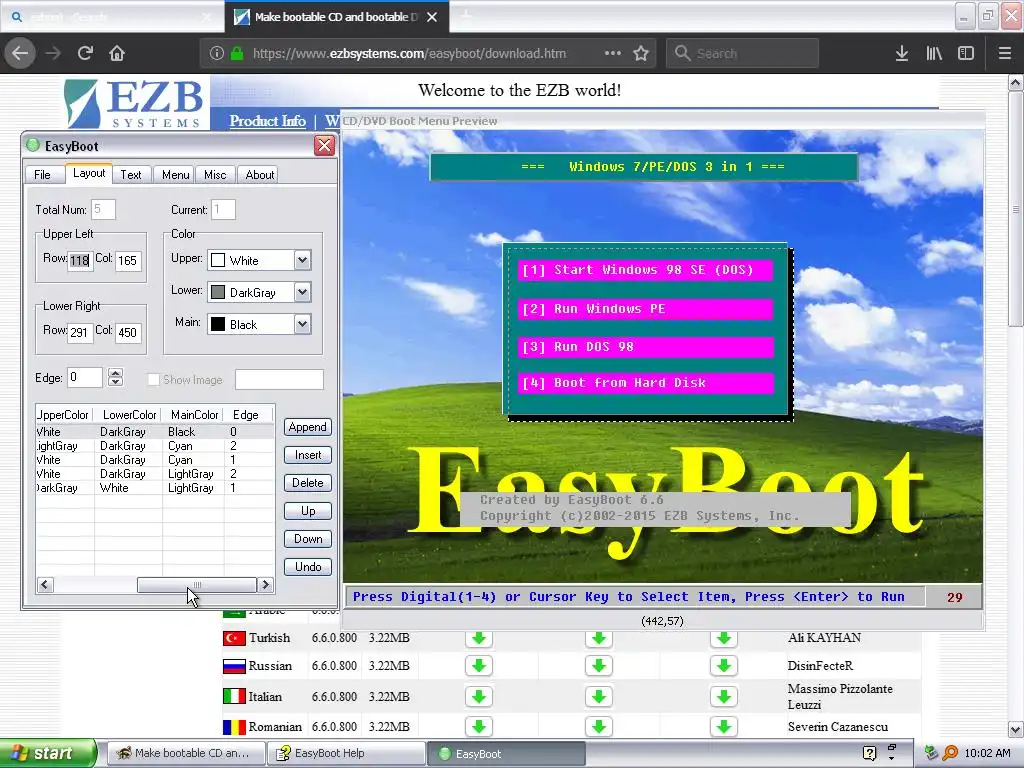1024x768 pixels.
Task: Move item down with Down button
Action: (308, 539)
